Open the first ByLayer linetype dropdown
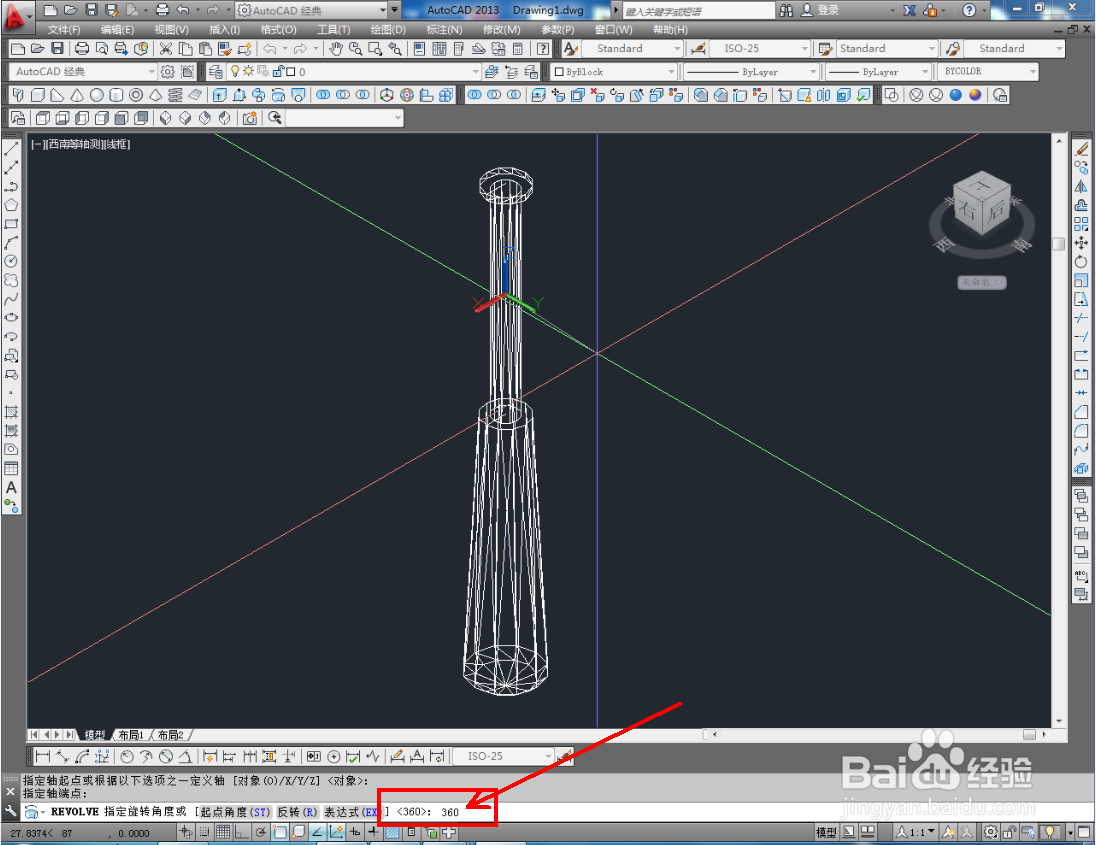The height and width of the screenshot is (845, 1096). pos(750,71)
